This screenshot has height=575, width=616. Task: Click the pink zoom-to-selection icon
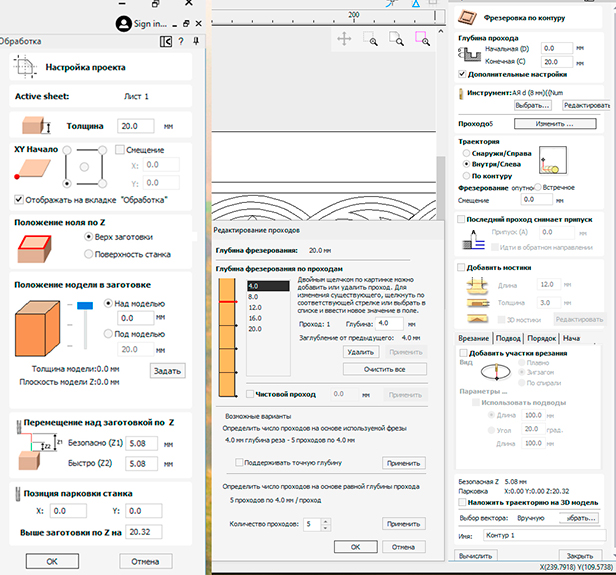422,39
